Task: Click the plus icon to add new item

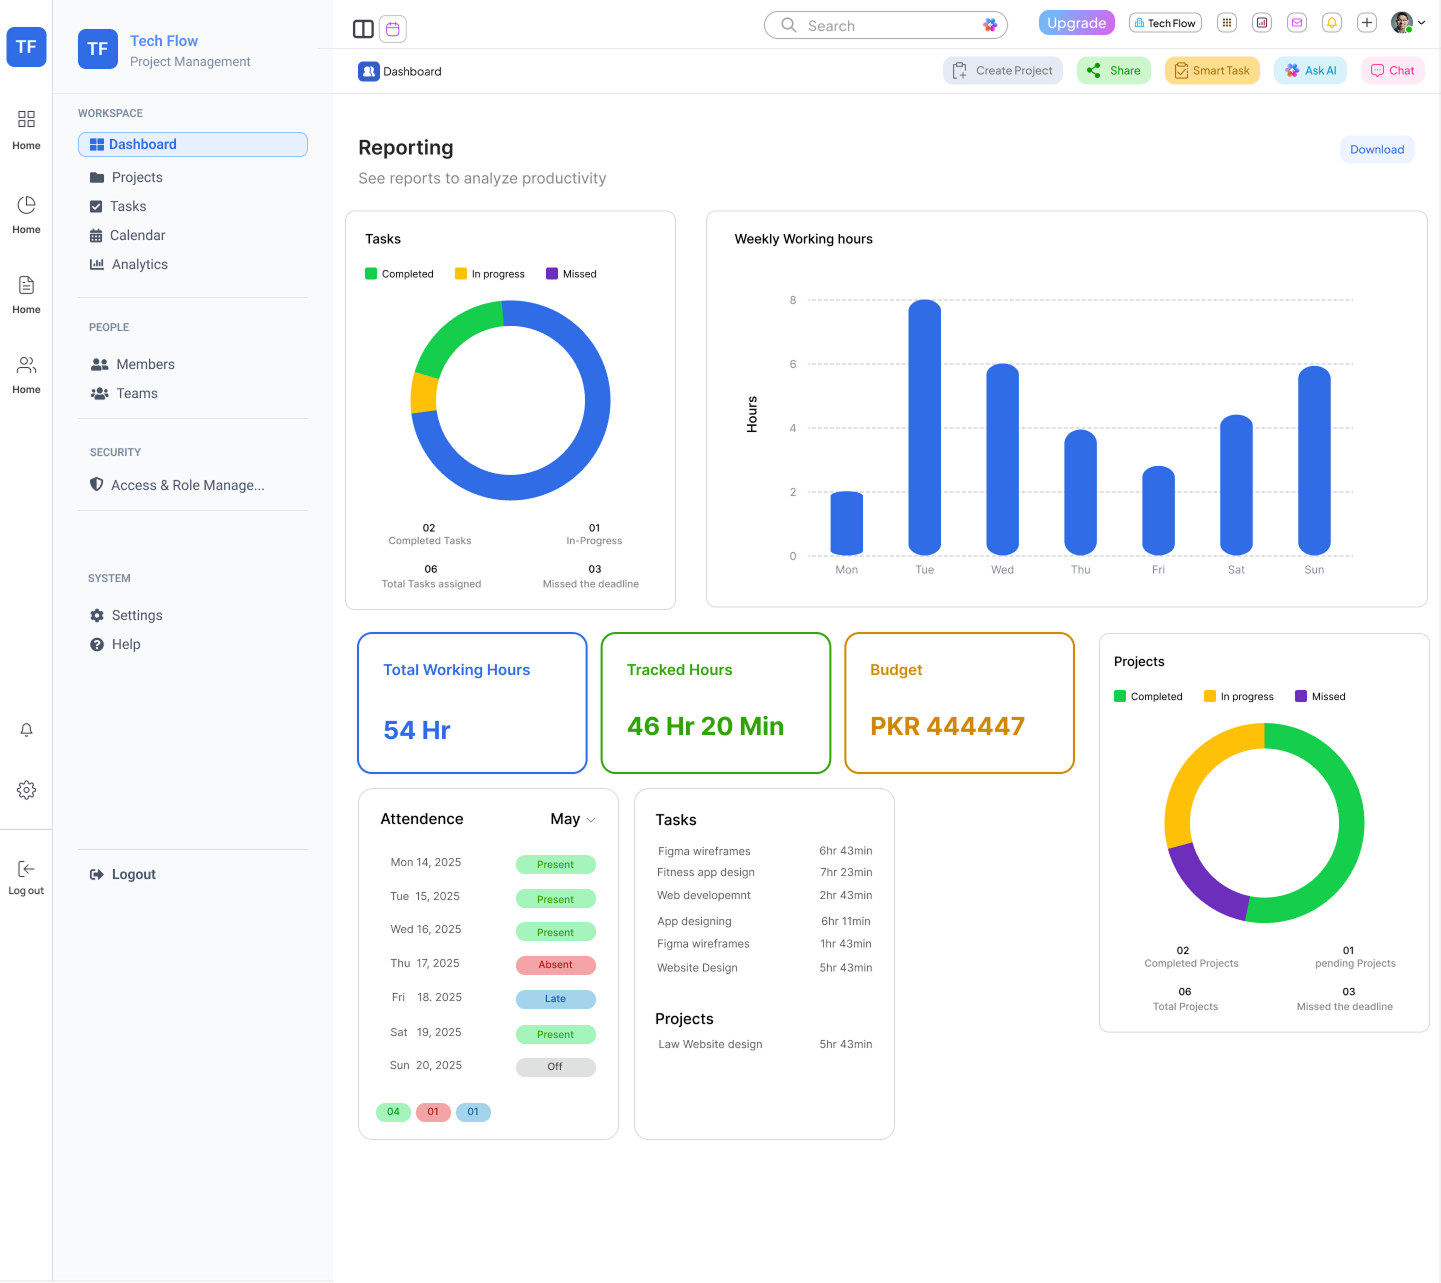Action: 1367,22
